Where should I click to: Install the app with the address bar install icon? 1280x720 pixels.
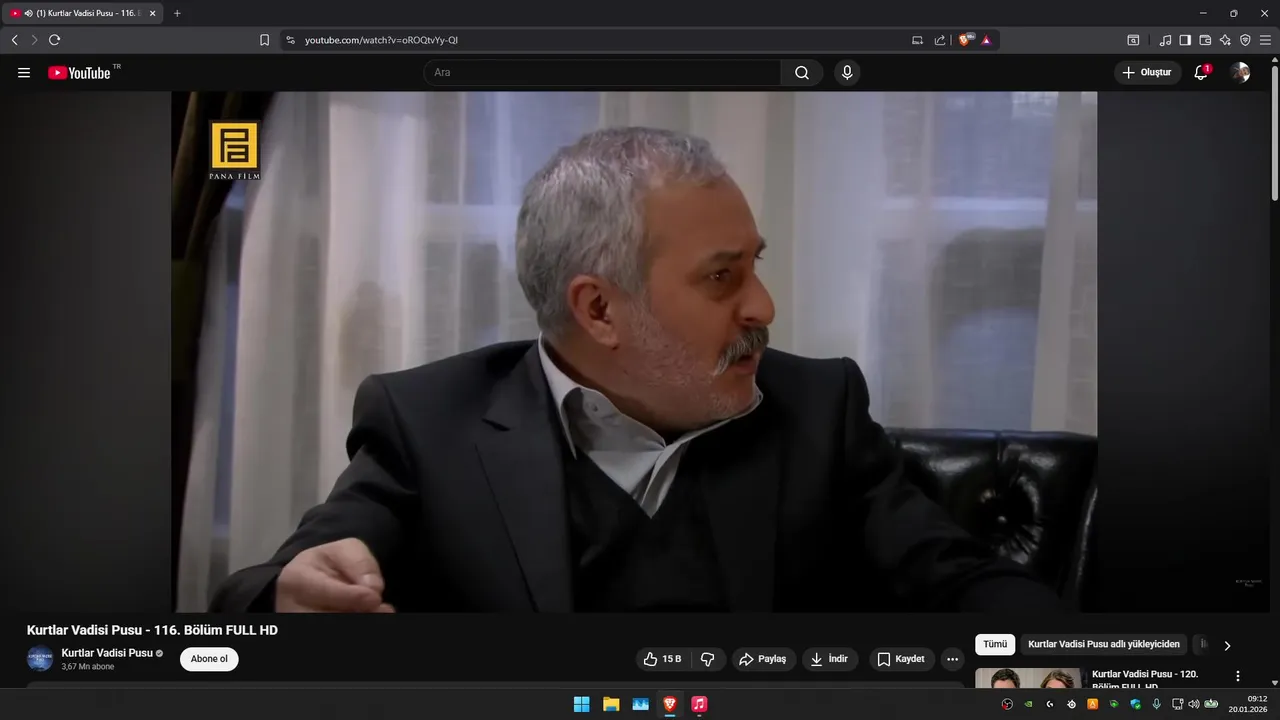click(x=917, y=40)
